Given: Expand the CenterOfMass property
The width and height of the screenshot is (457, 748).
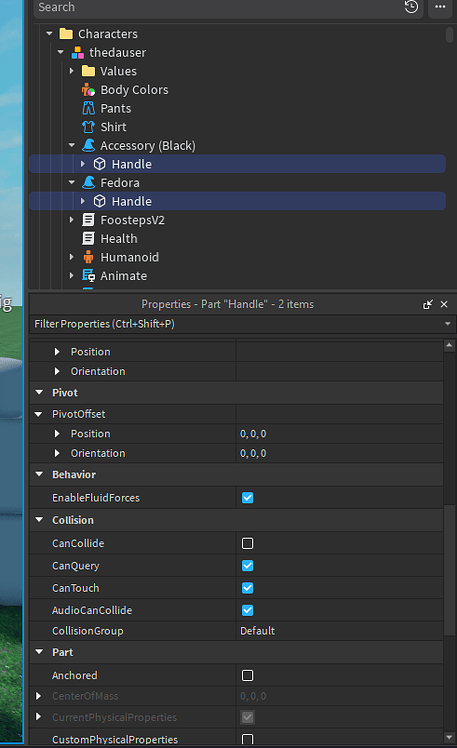Looking at the screenshot, I should [39, 696].
